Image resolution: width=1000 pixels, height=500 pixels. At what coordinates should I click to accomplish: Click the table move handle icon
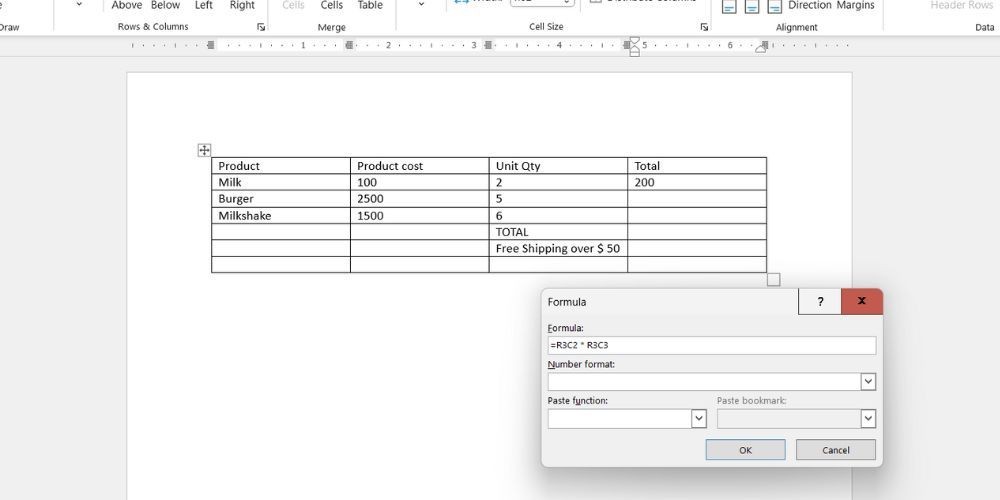click(204, 151)
